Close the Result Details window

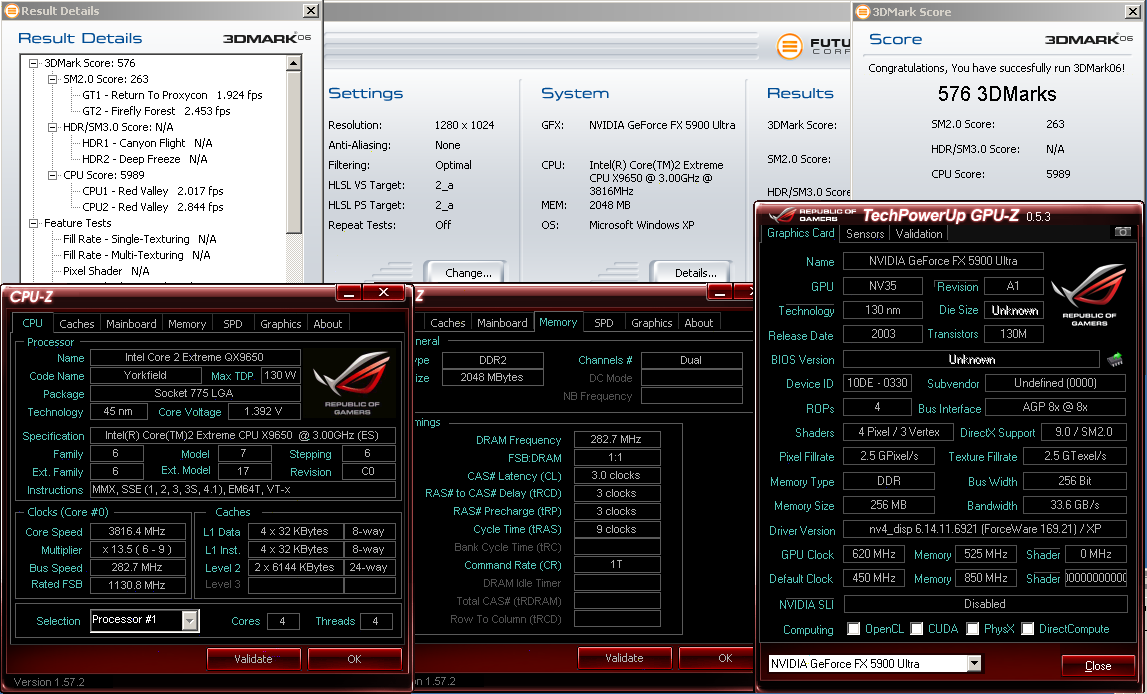[x=311, y=10]
